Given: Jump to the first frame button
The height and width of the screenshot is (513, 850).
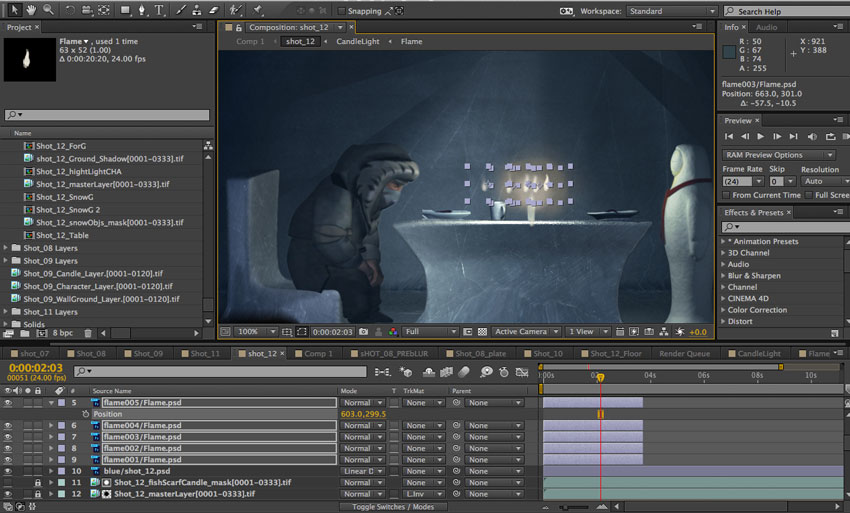Looking at the screenshot, I should tap(729, 137).
